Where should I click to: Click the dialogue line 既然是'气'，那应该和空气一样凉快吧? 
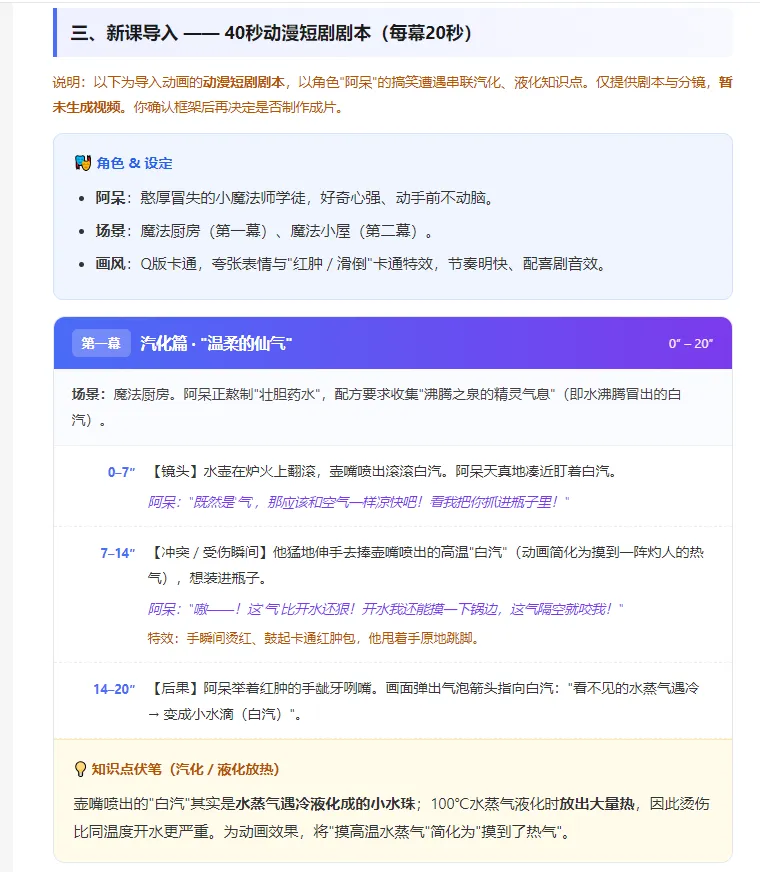click(x=359, y=502)
